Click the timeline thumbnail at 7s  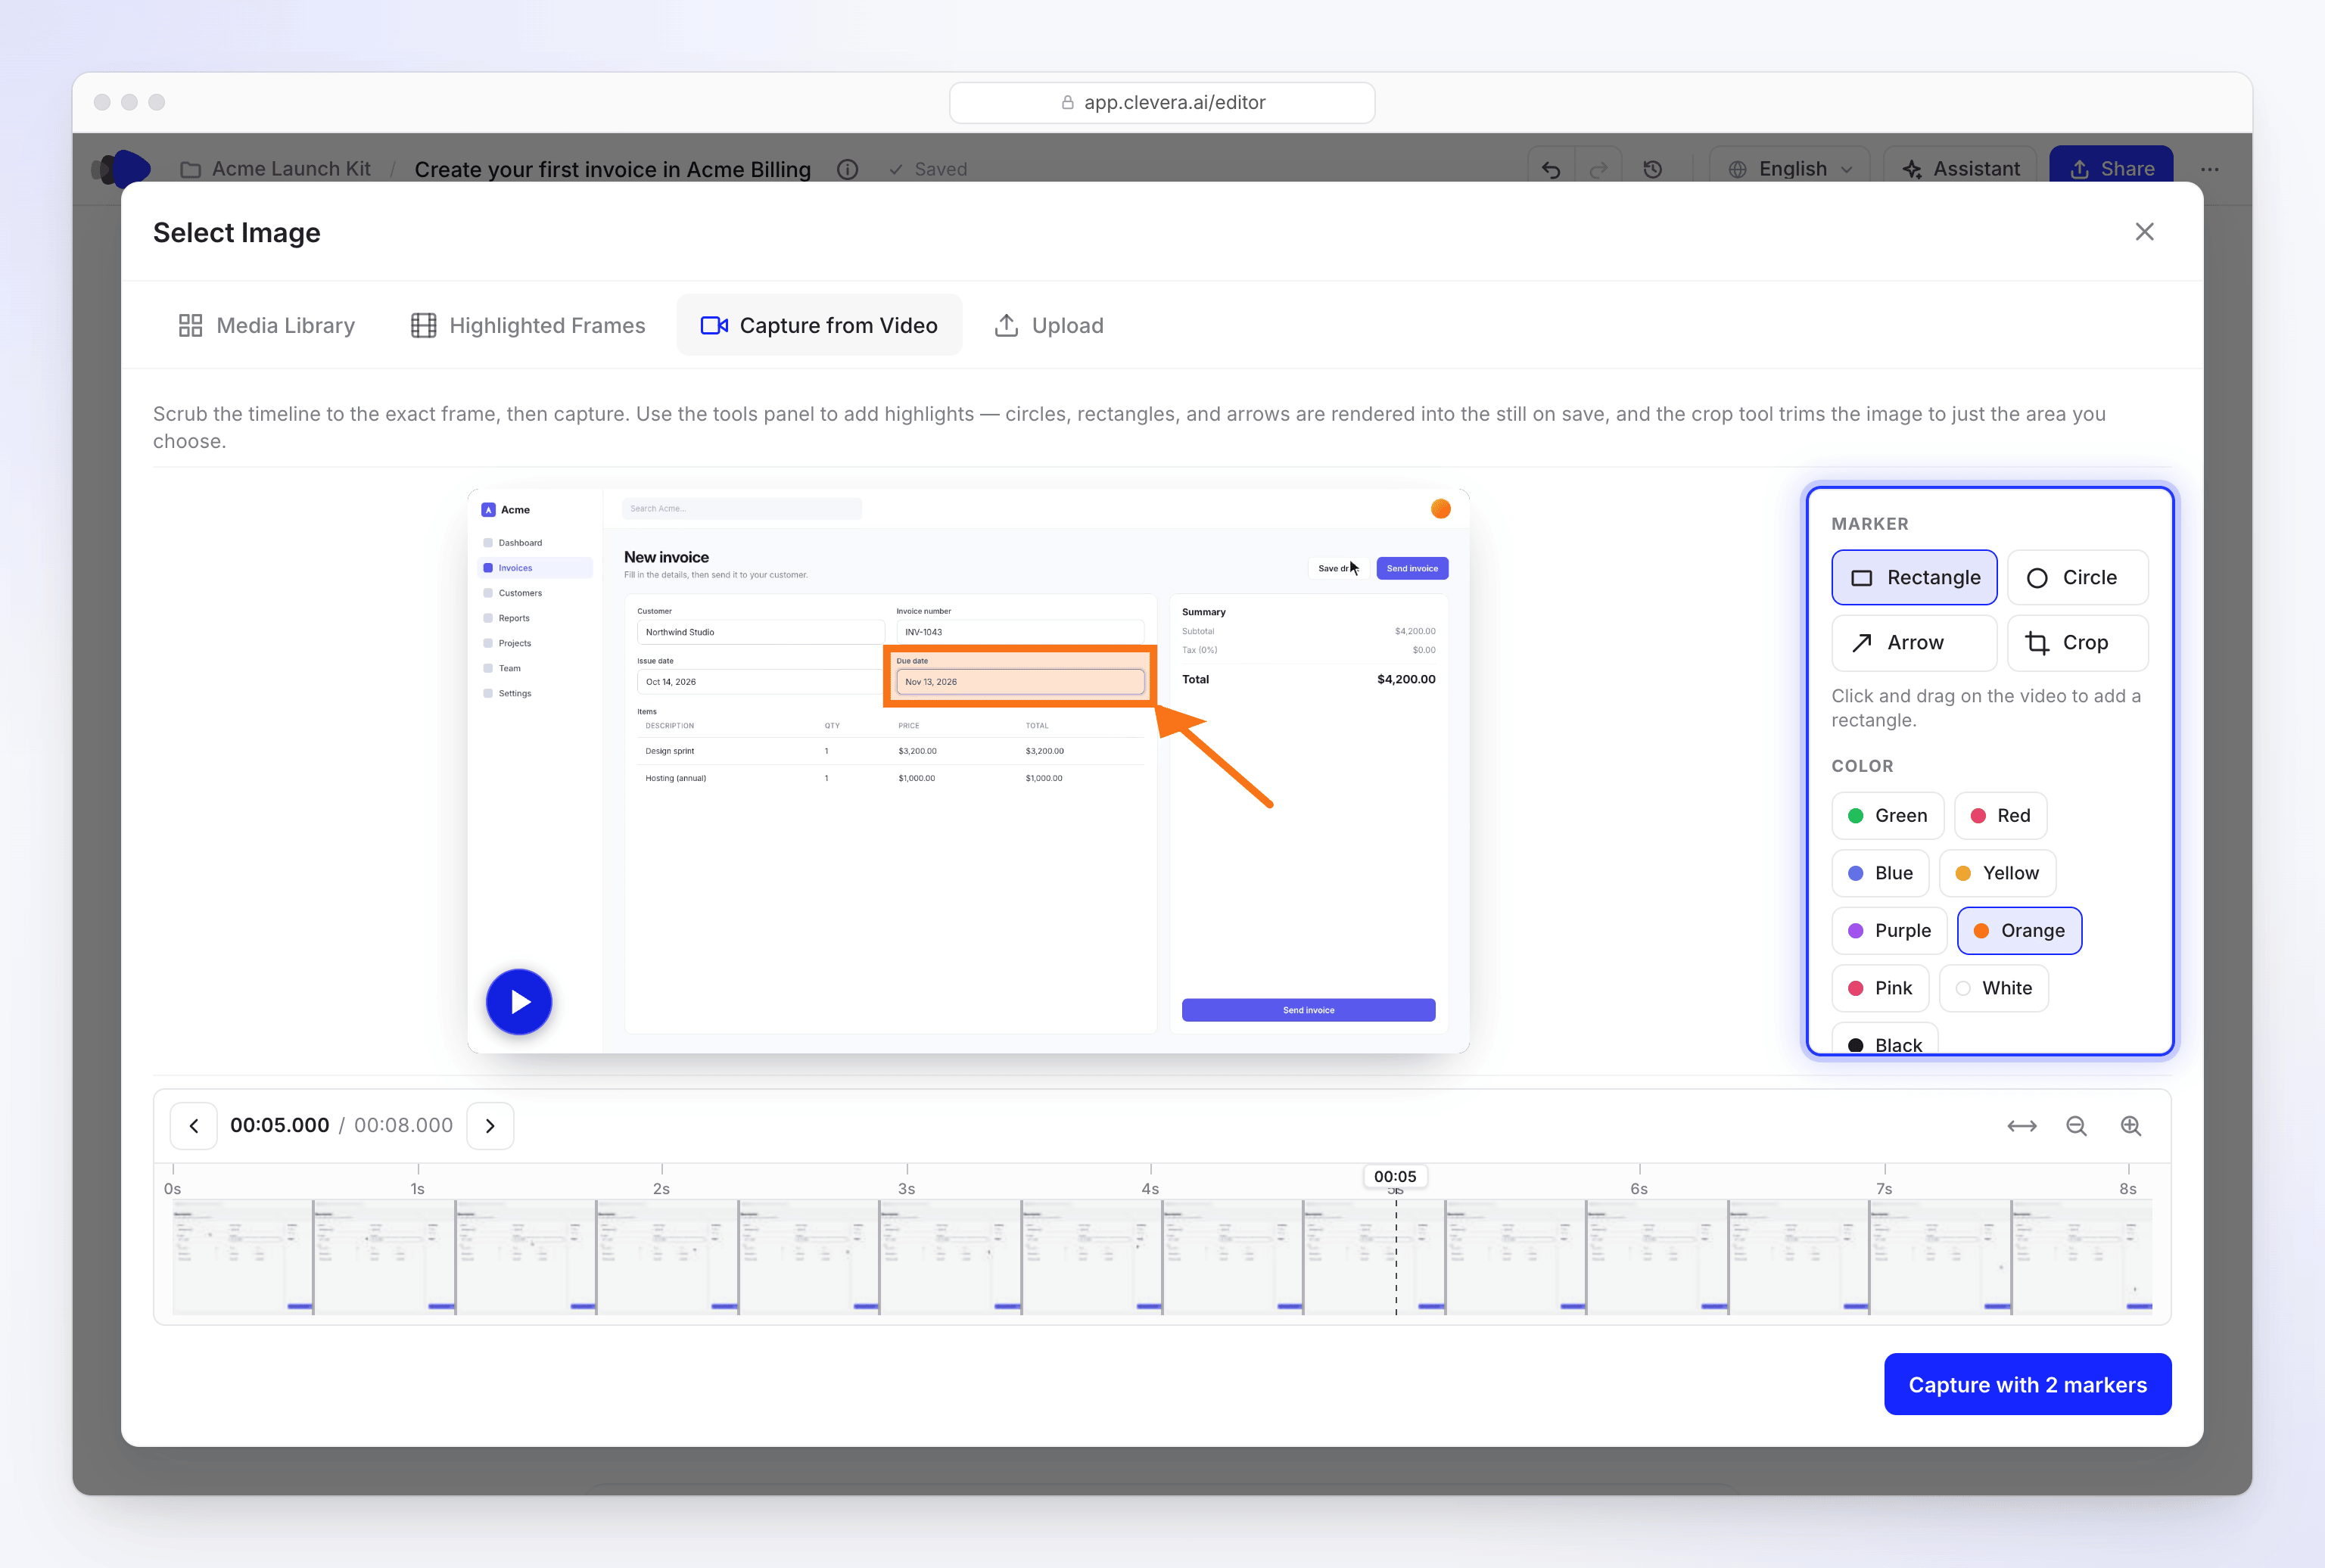1939,1257
